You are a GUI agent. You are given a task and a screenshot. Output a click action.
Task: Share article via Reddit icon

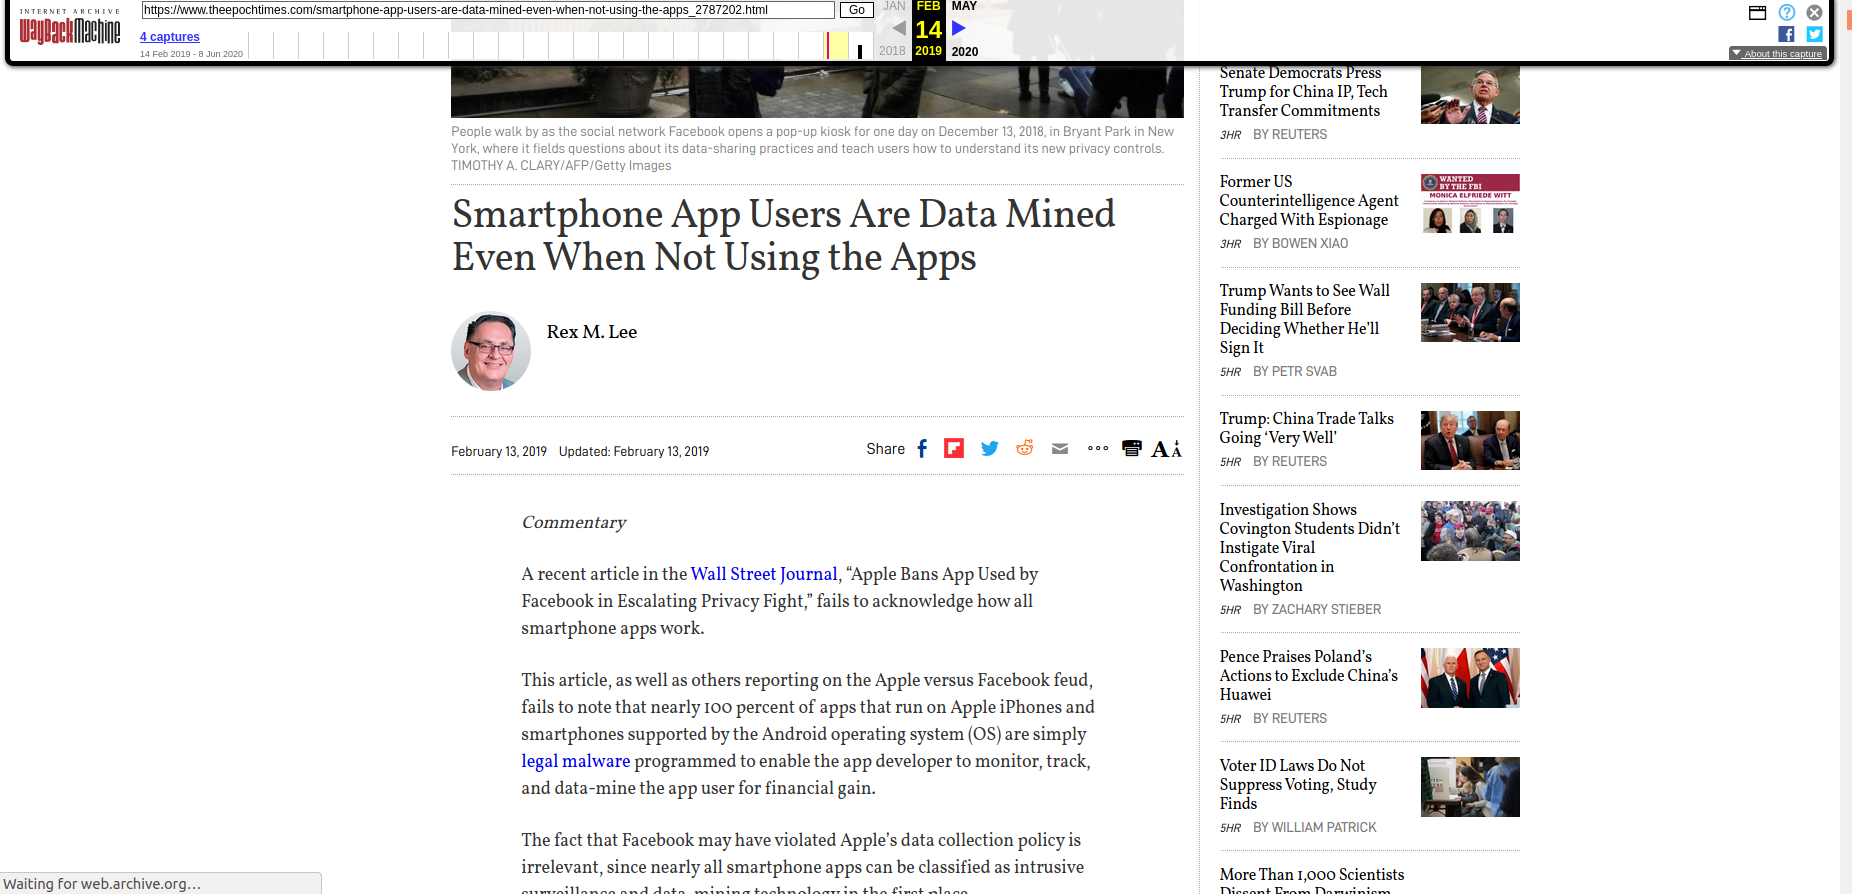(1024, 449)
